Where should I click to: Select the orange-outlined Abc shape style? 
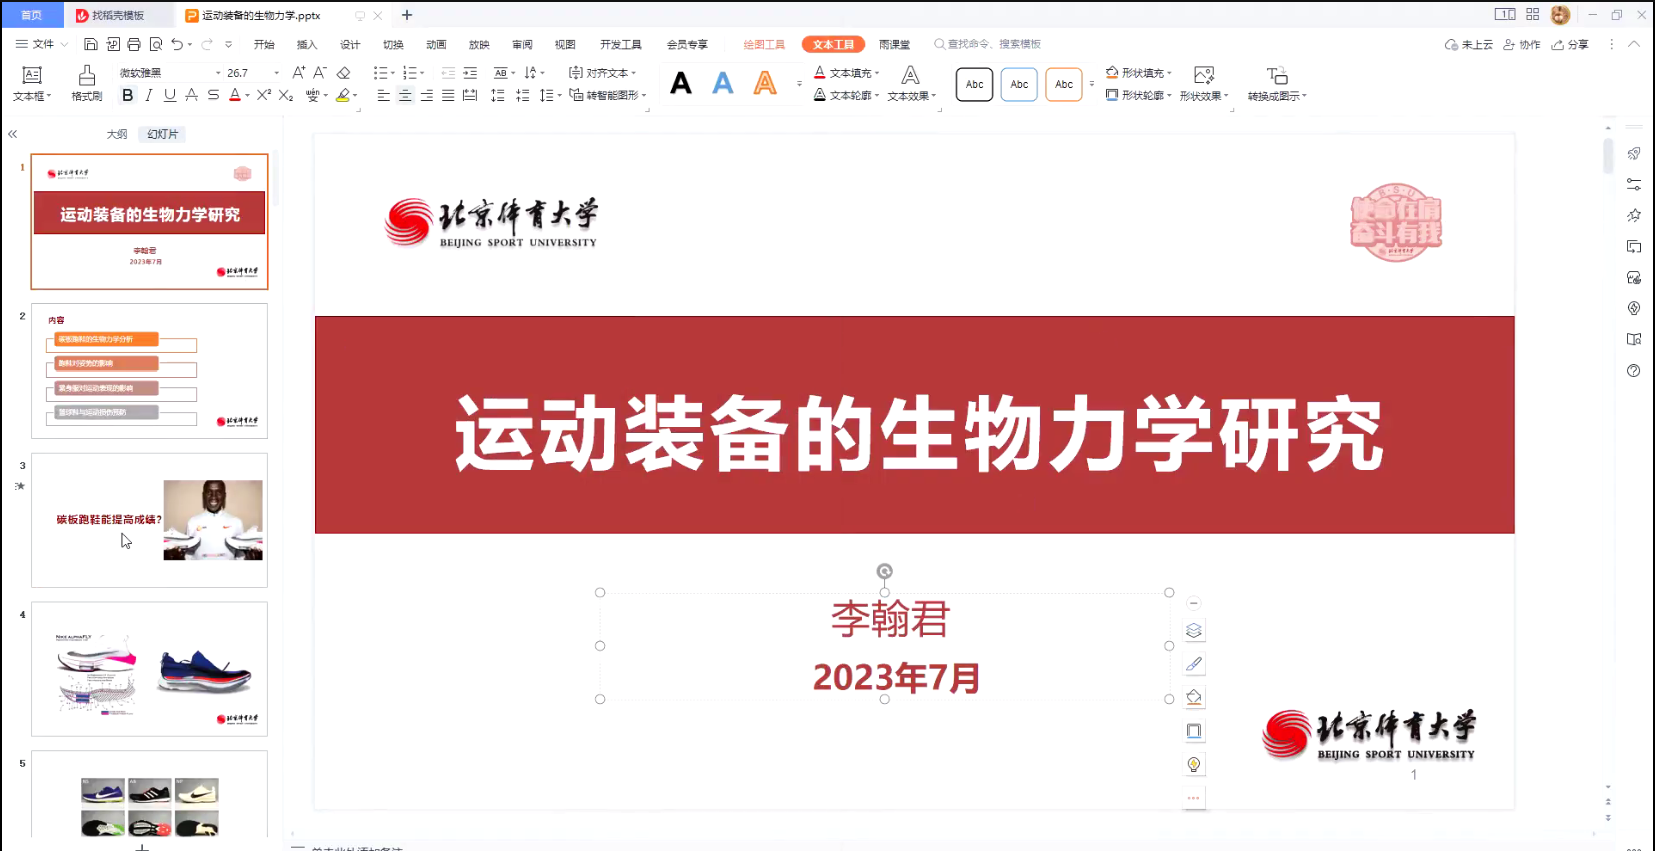1064,85
